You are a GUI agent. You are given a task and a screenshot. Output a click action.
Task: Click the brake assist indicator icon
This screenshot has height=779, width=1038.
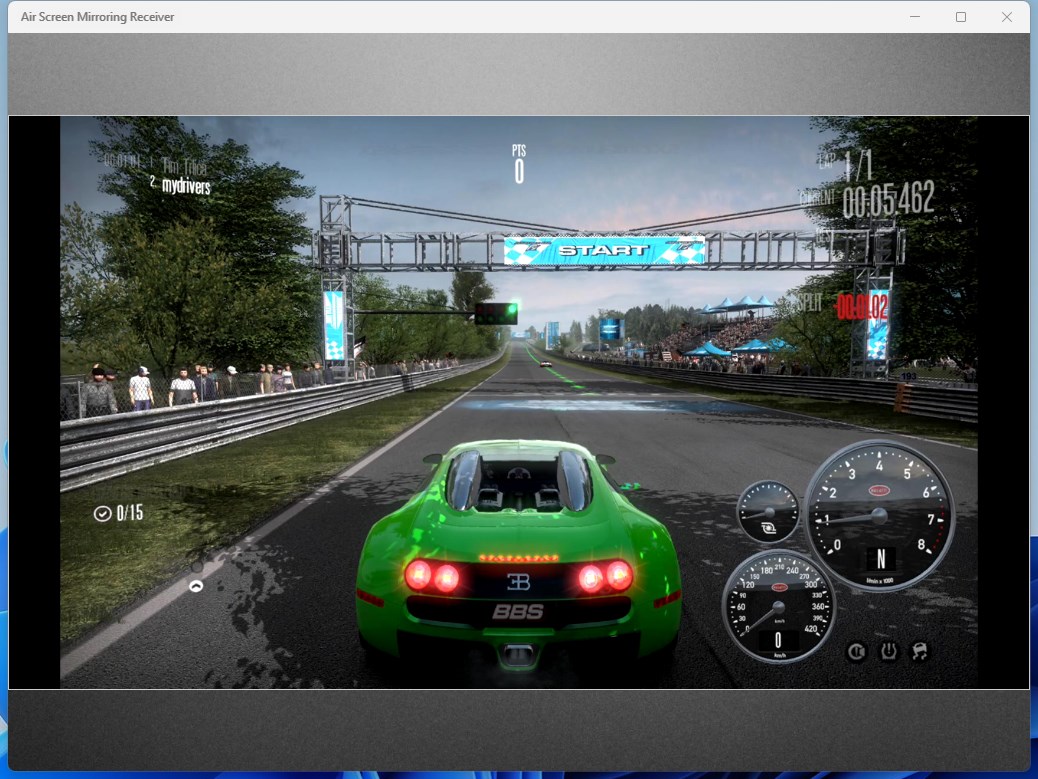tap(856, 652)
